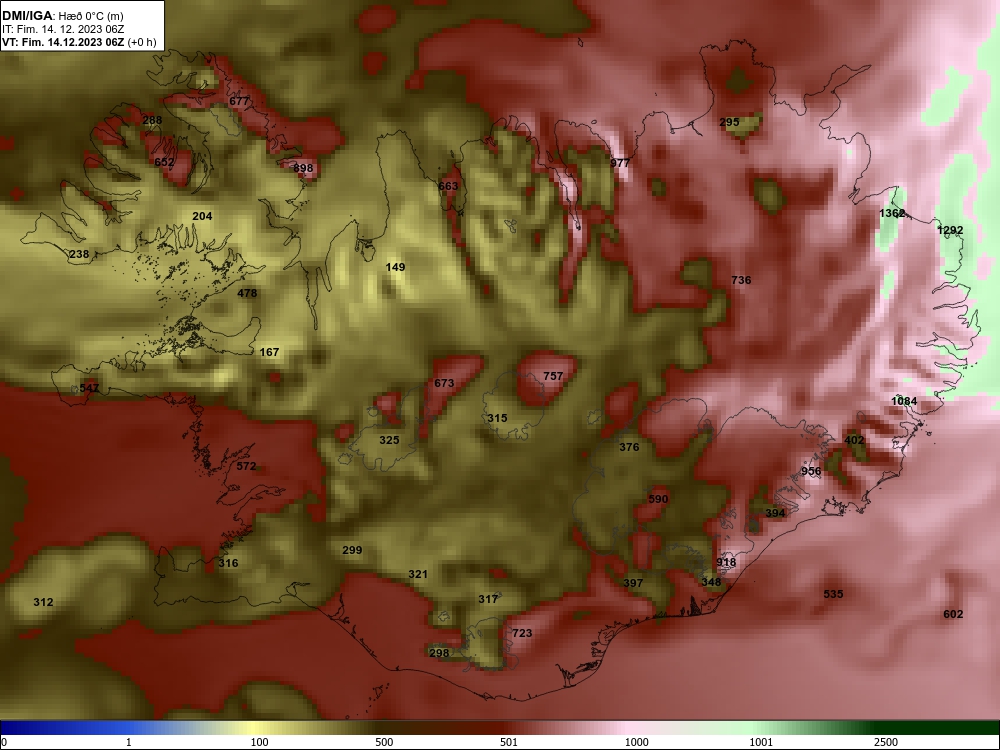Click the 298 value on the map
Screen dimensions: 1000x750
click(439, 653)
